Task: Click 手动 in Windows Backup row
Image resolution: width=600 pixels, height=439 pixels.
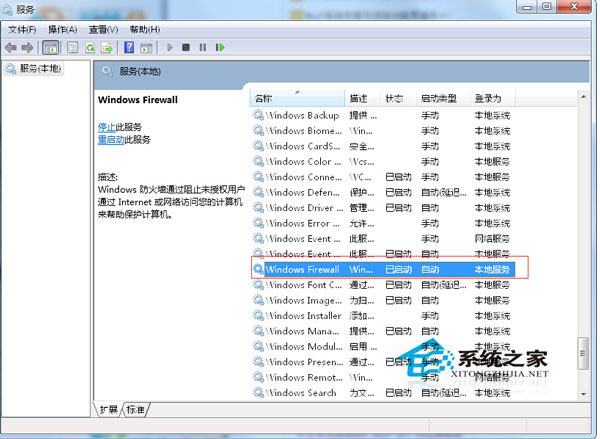Action: [x=430, y=115]
